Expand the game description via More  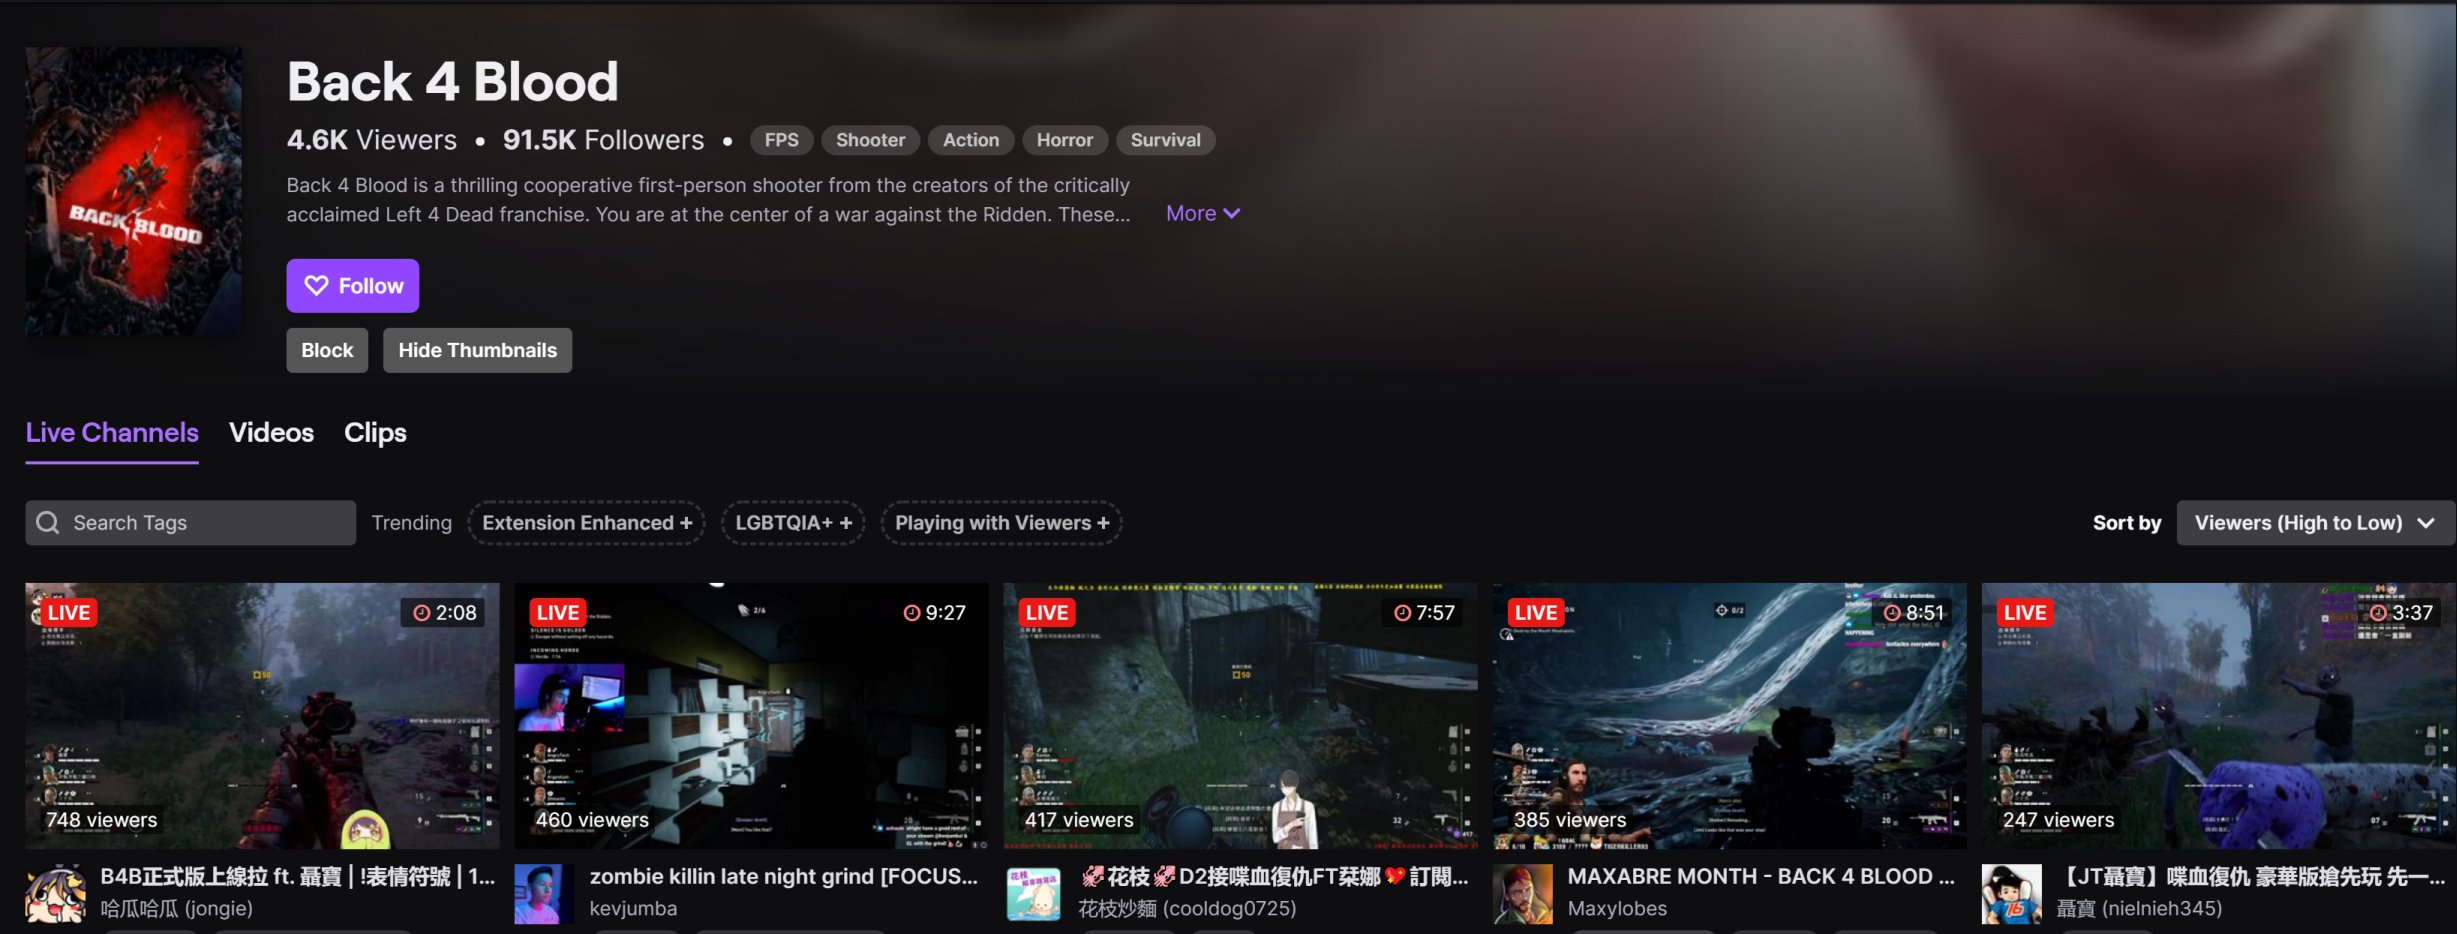tap(1203, 213)
